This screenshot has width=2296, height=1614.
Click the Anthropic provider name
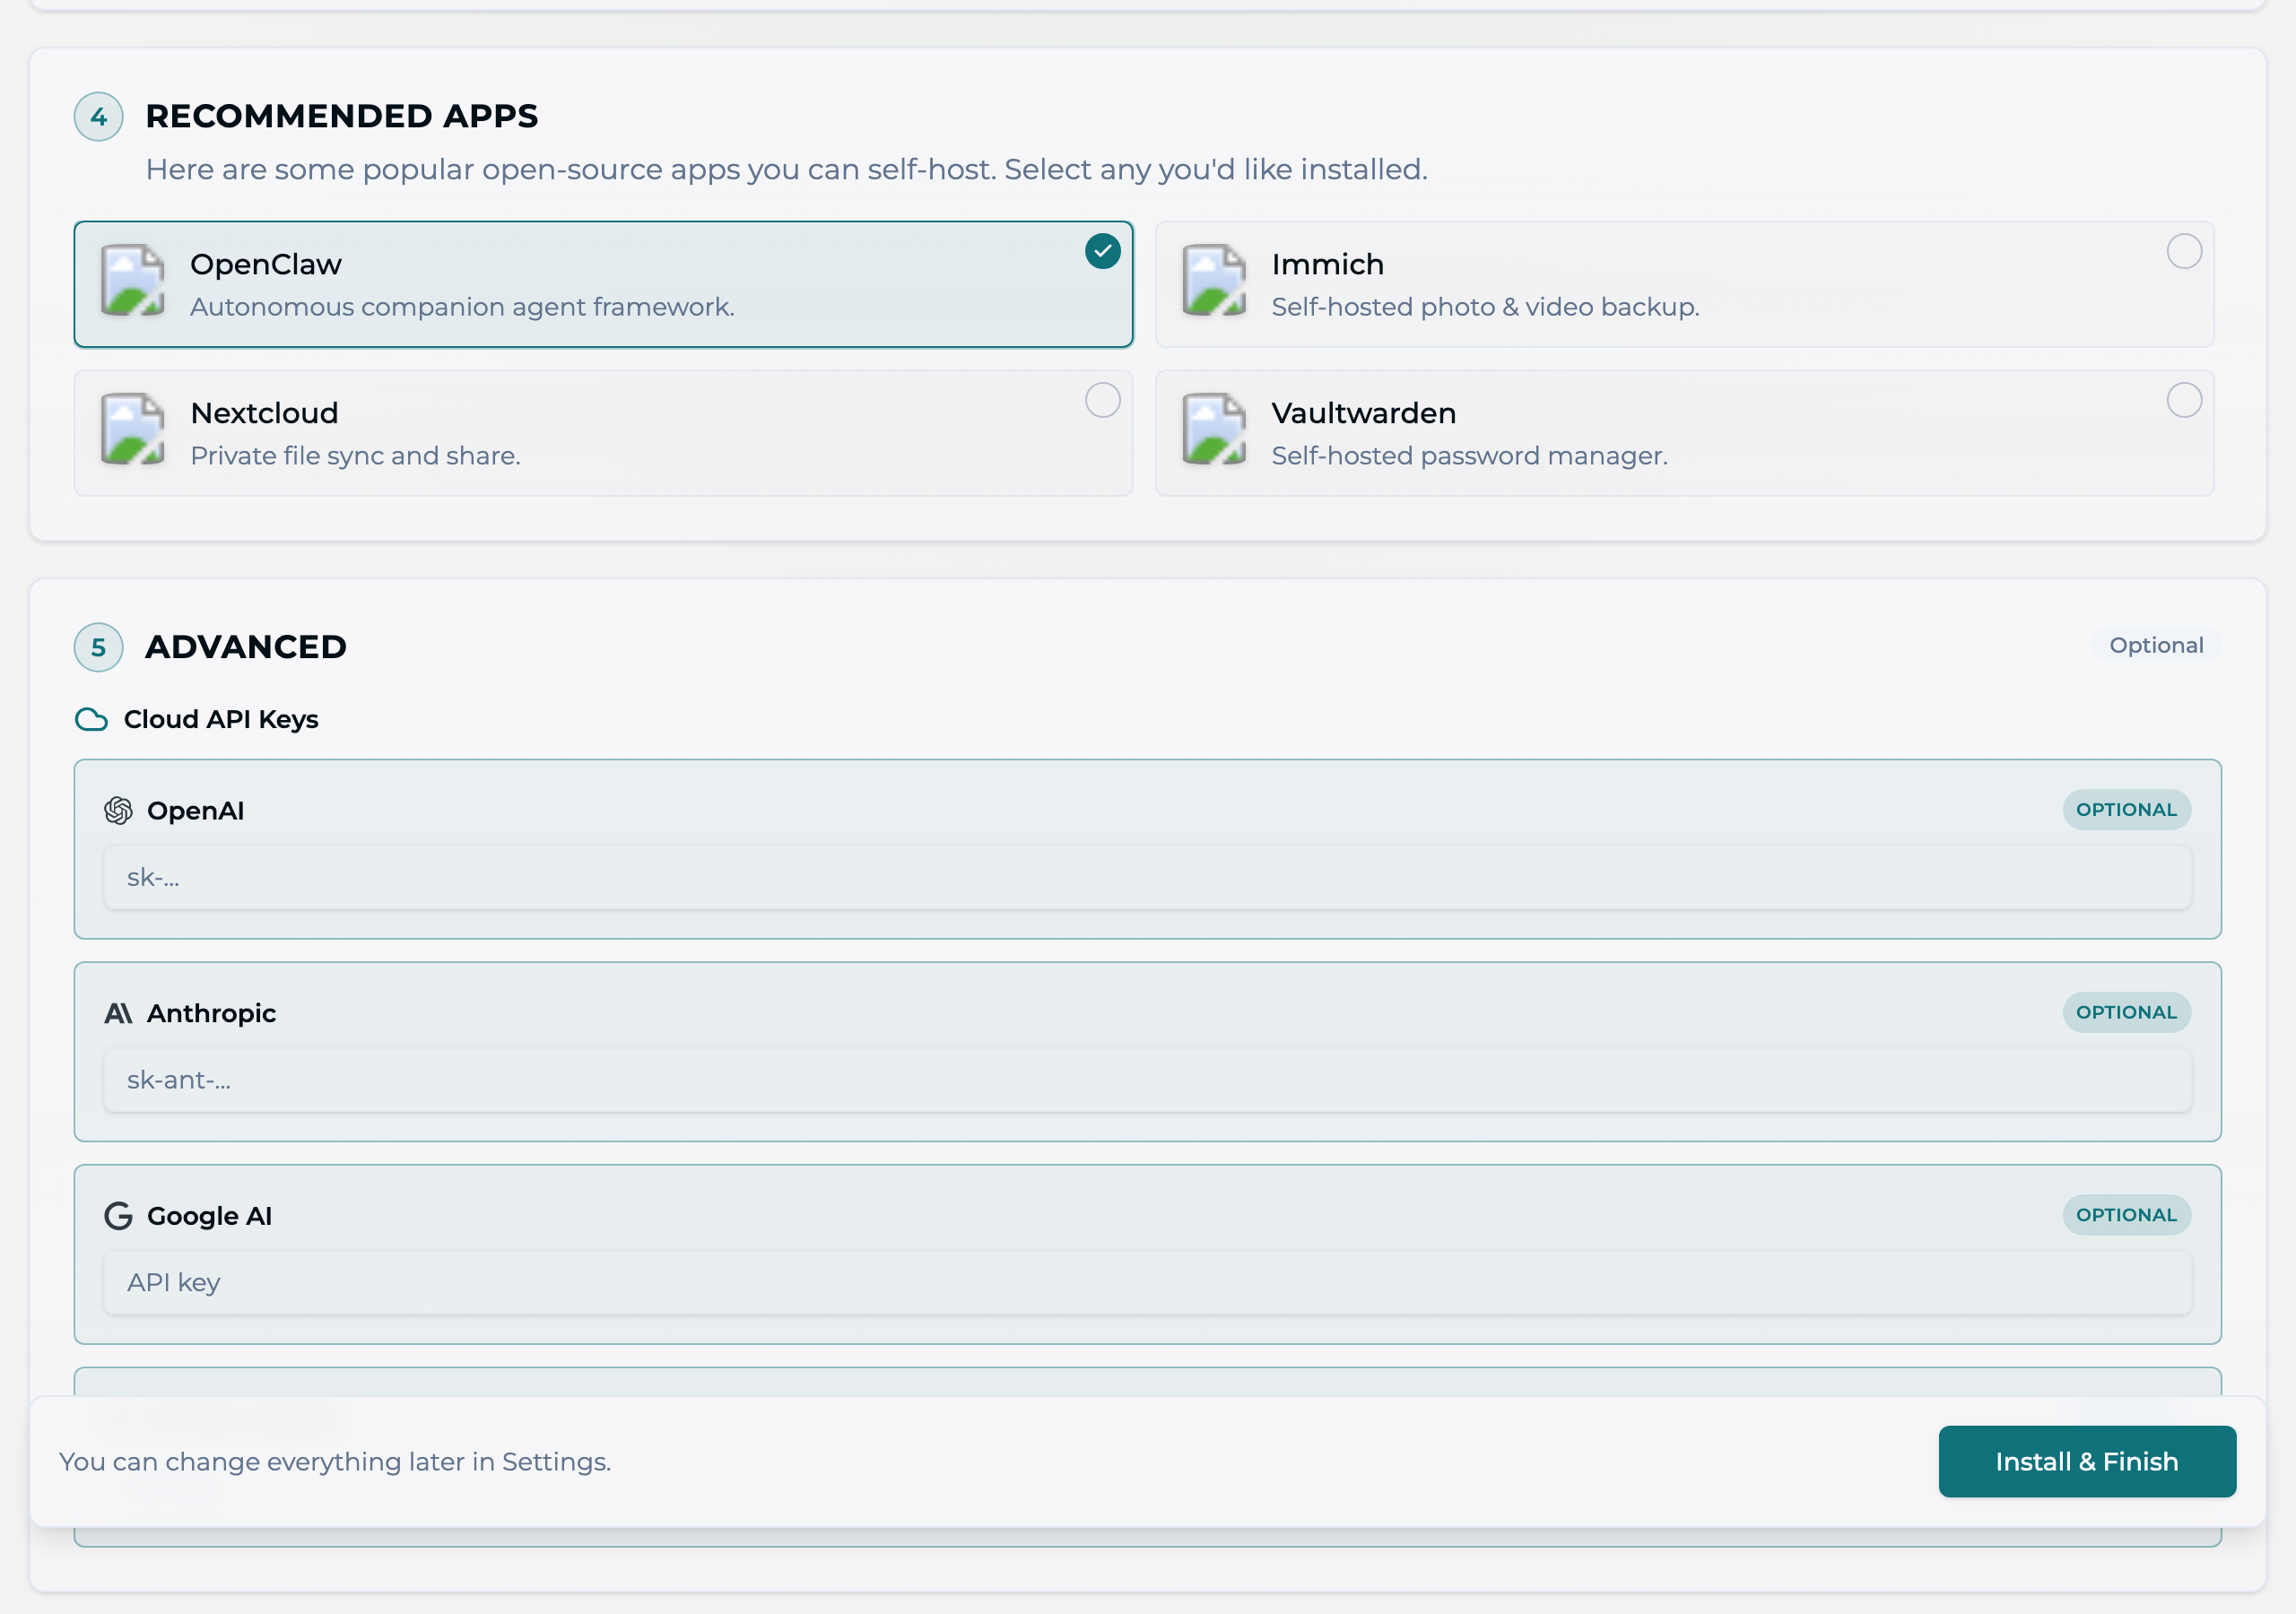click(211, 1014)
